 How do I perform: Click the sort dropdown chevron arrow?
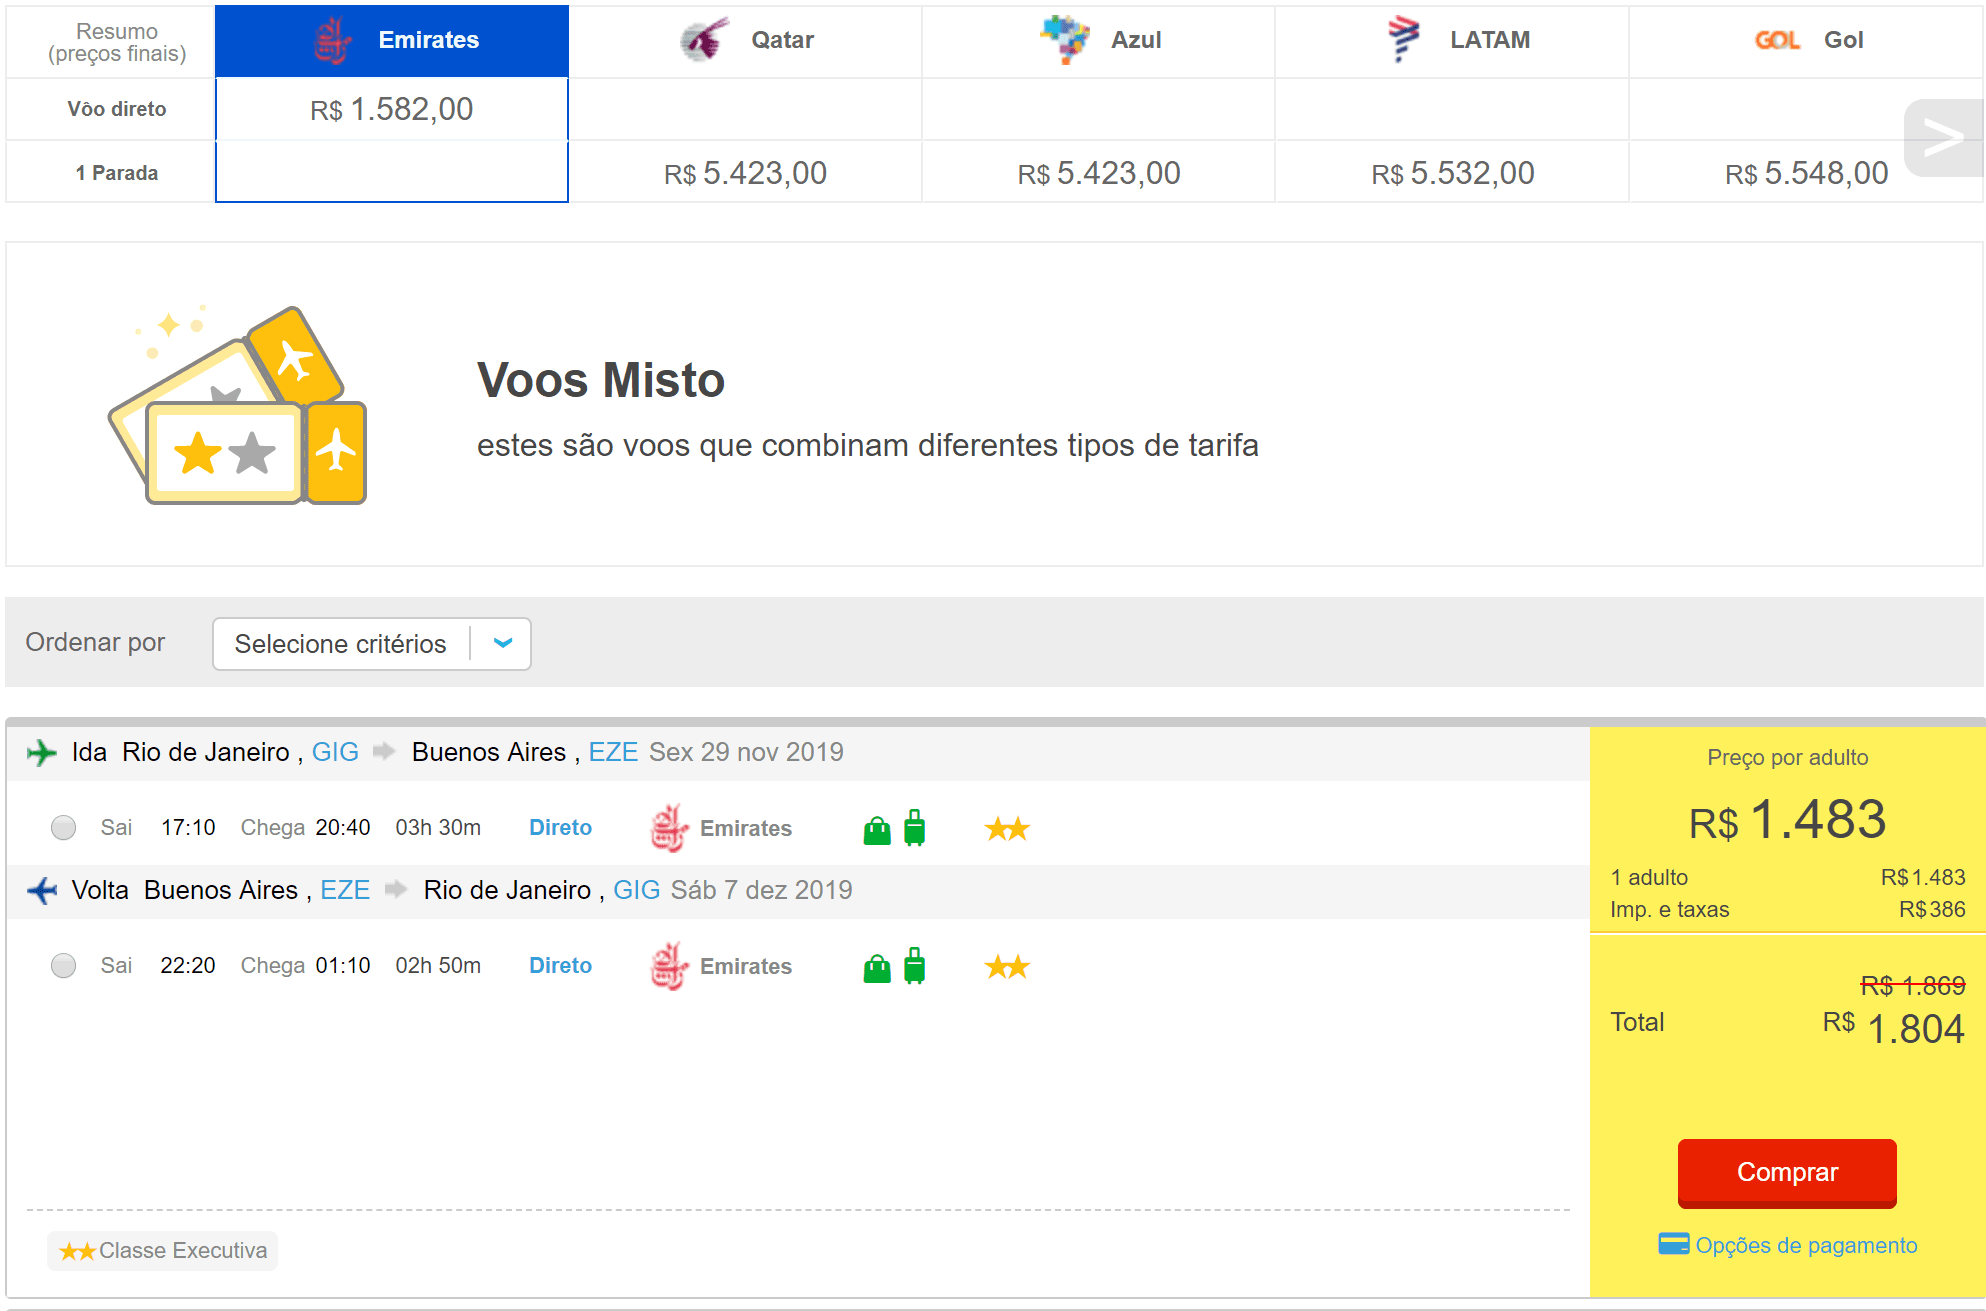coord(503,643)
